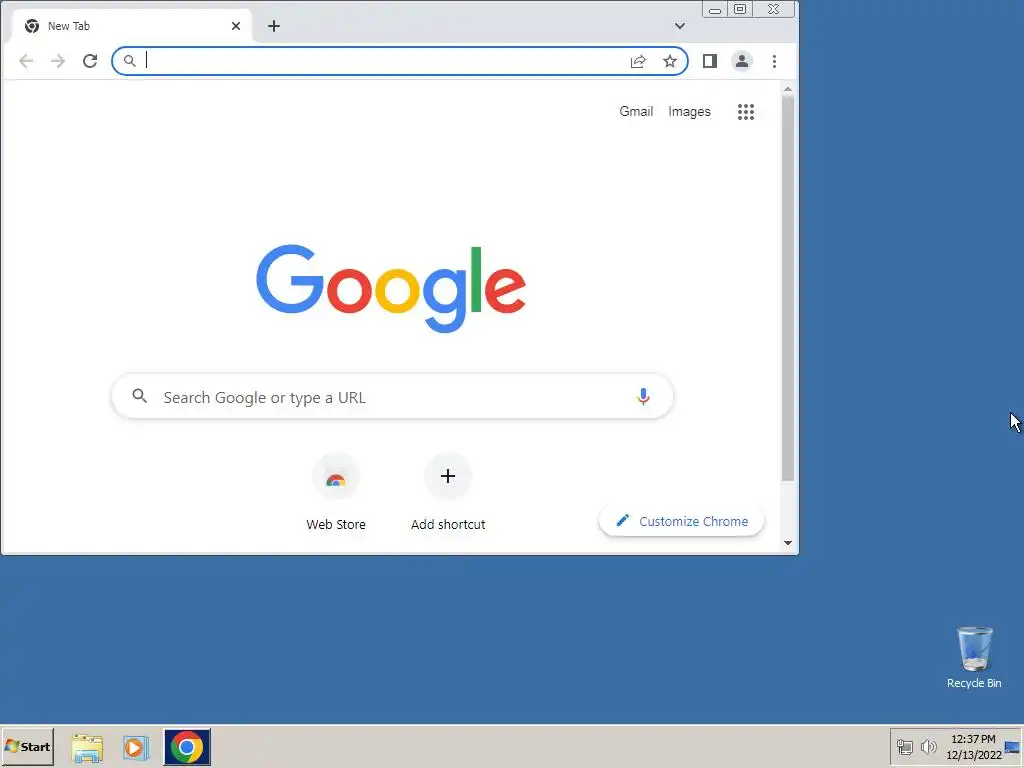Minimize the Chrome window
Image resolution: width=1024 pixels, height=768 pixels.
pyautogui.click(x=715, y=9)
